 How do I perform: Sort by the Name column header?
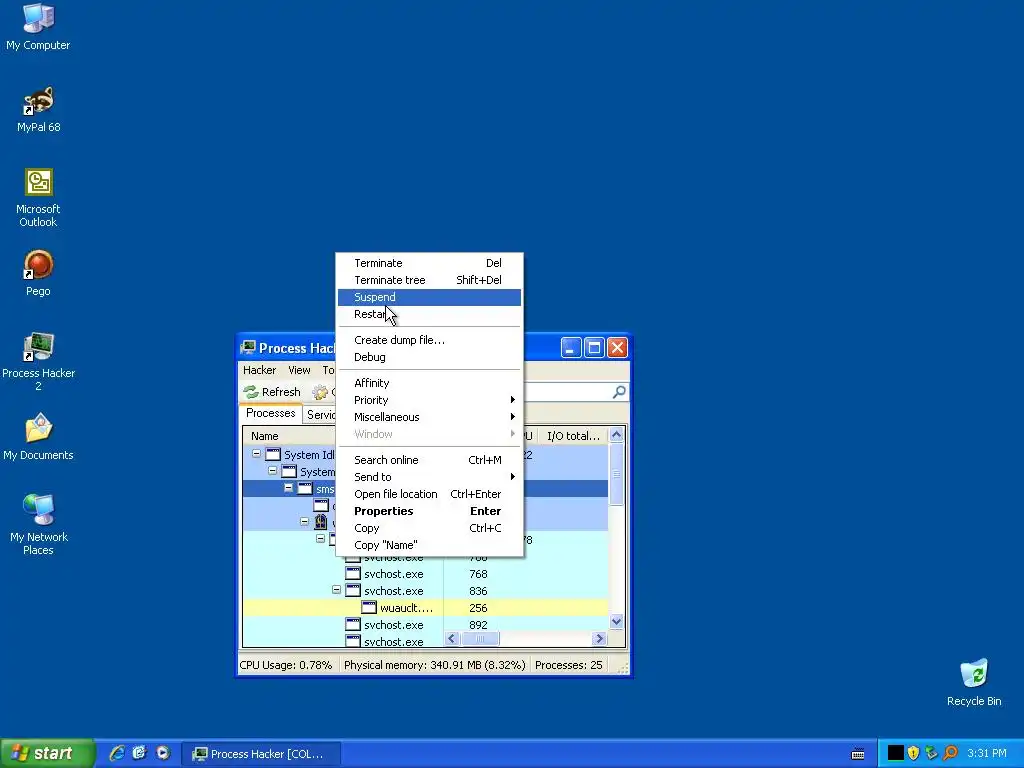[x=289, y=436]
